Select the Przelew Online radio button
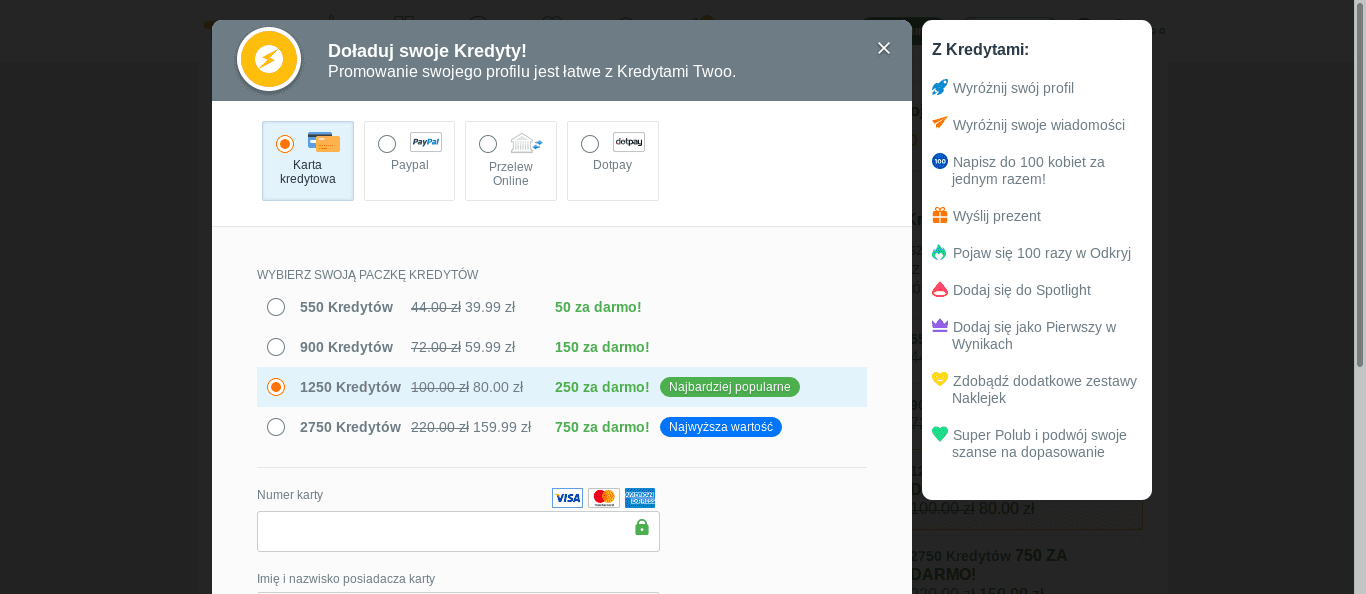 click(x=488, y=144)
